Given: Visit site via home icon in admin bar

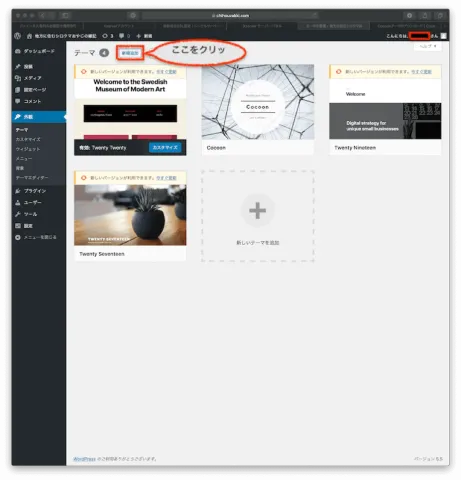Looking at the screenshot, I should point(29,36).
